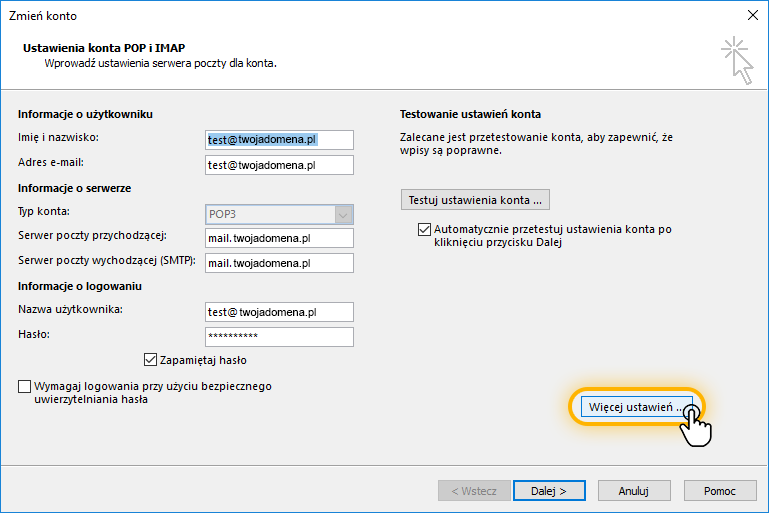This screenshot has height=513, width=769.
Task: Click the Nazwa użytkownika input field
Action: (x=279, y=312)
